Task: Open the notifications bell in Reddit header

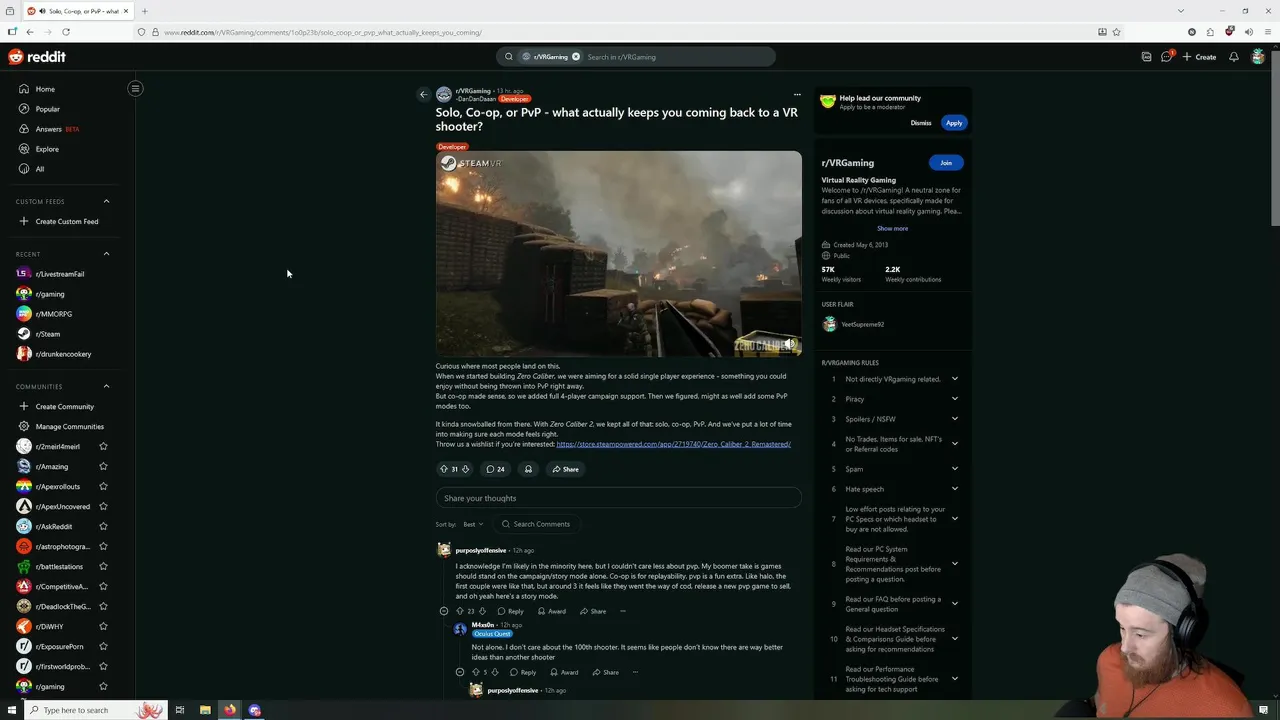Action: click(x=1233, y=57)
